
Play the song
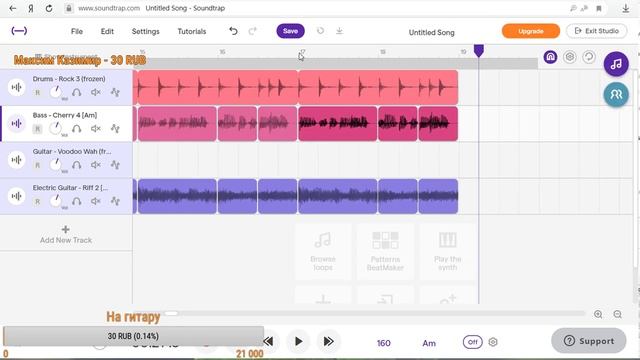point(298,341)
